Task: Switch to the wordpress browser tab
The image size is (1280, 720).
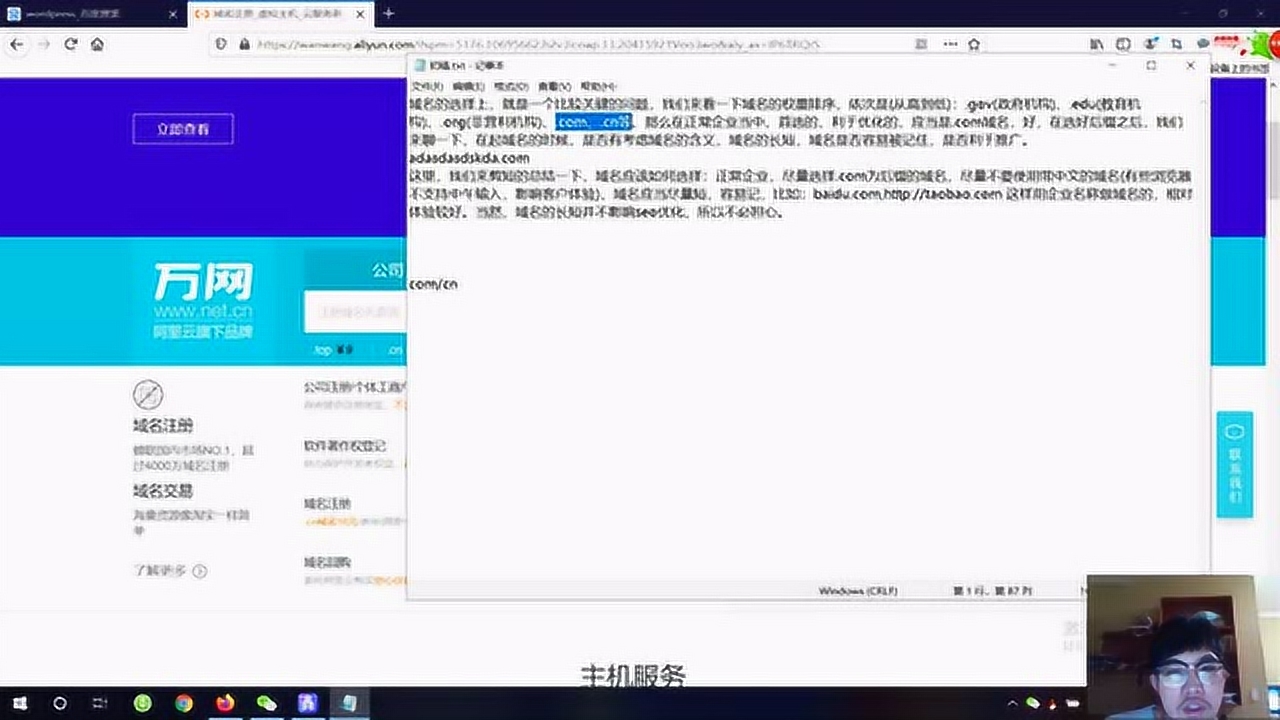Action: tap(80, 15)
